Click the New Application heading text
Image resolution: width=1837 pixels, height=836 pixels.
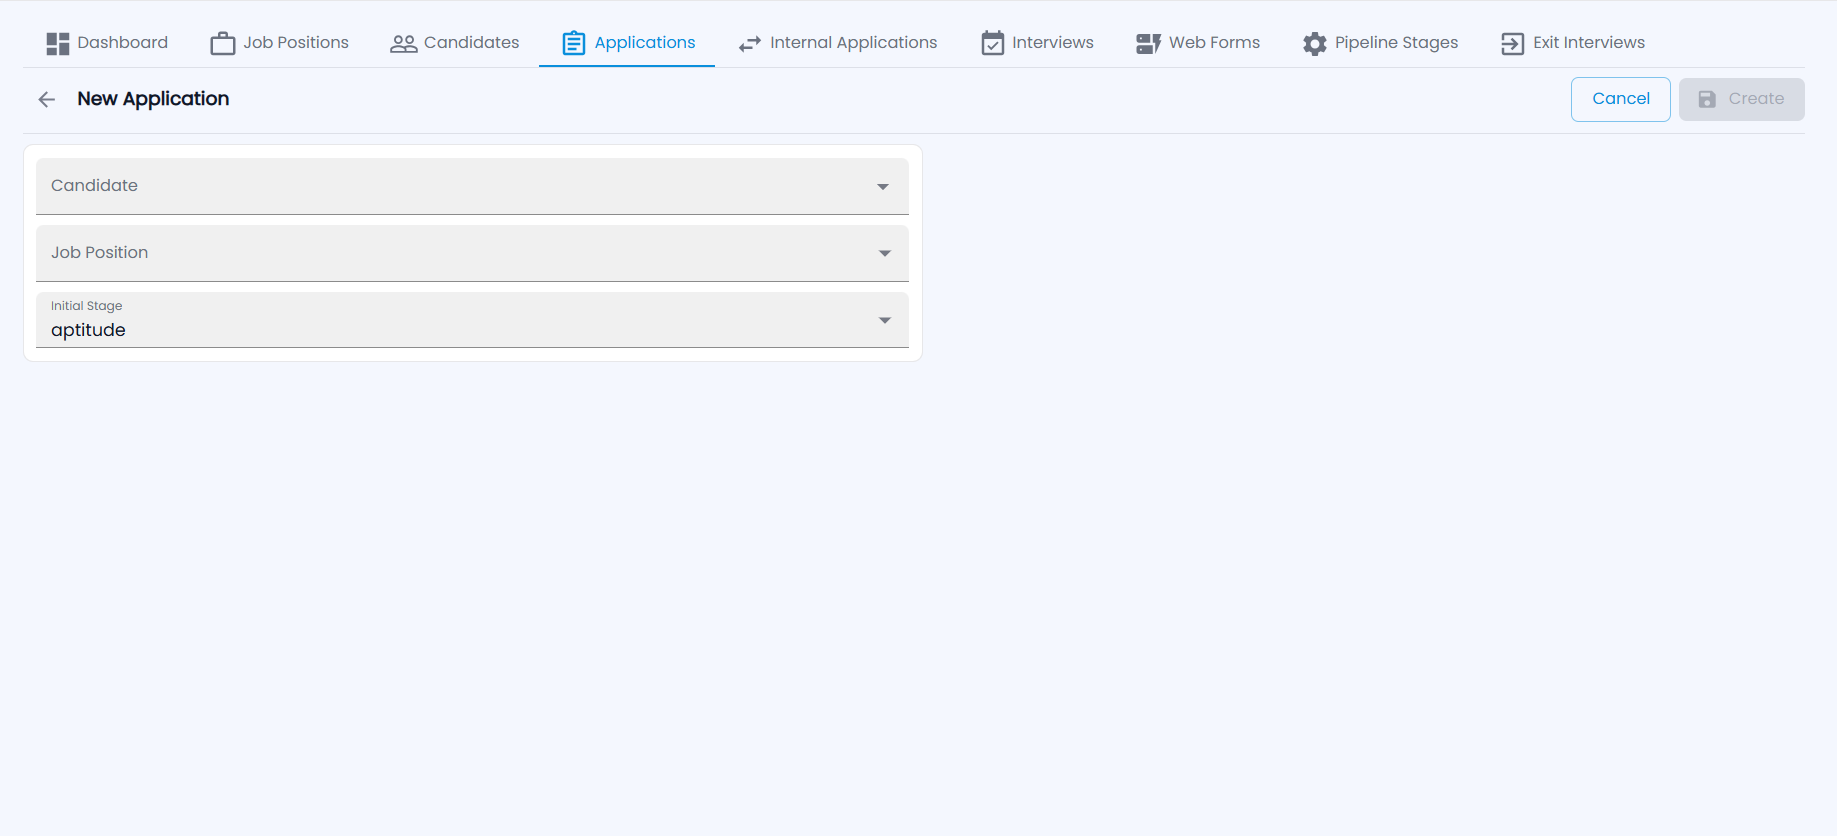click(153, 99)
